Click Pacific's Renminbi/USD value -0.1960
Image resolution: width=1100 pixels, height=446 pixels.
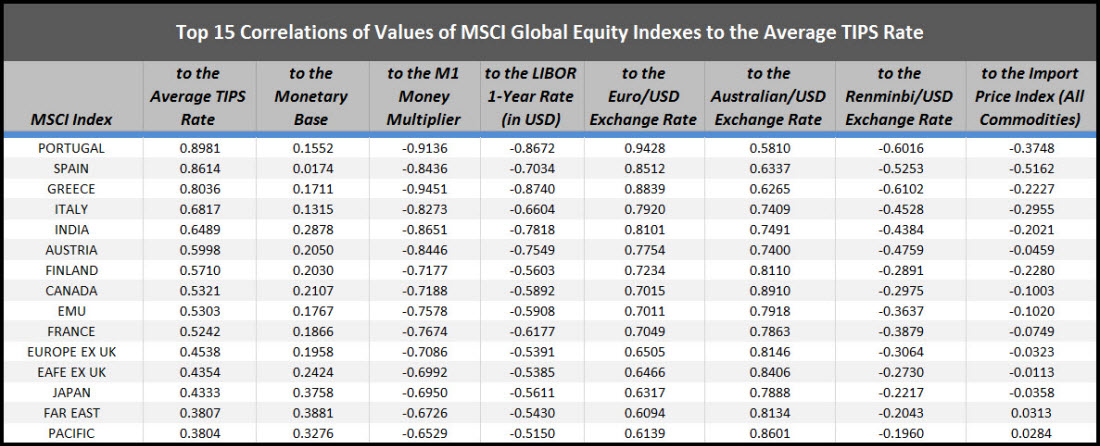click(900, 433)
